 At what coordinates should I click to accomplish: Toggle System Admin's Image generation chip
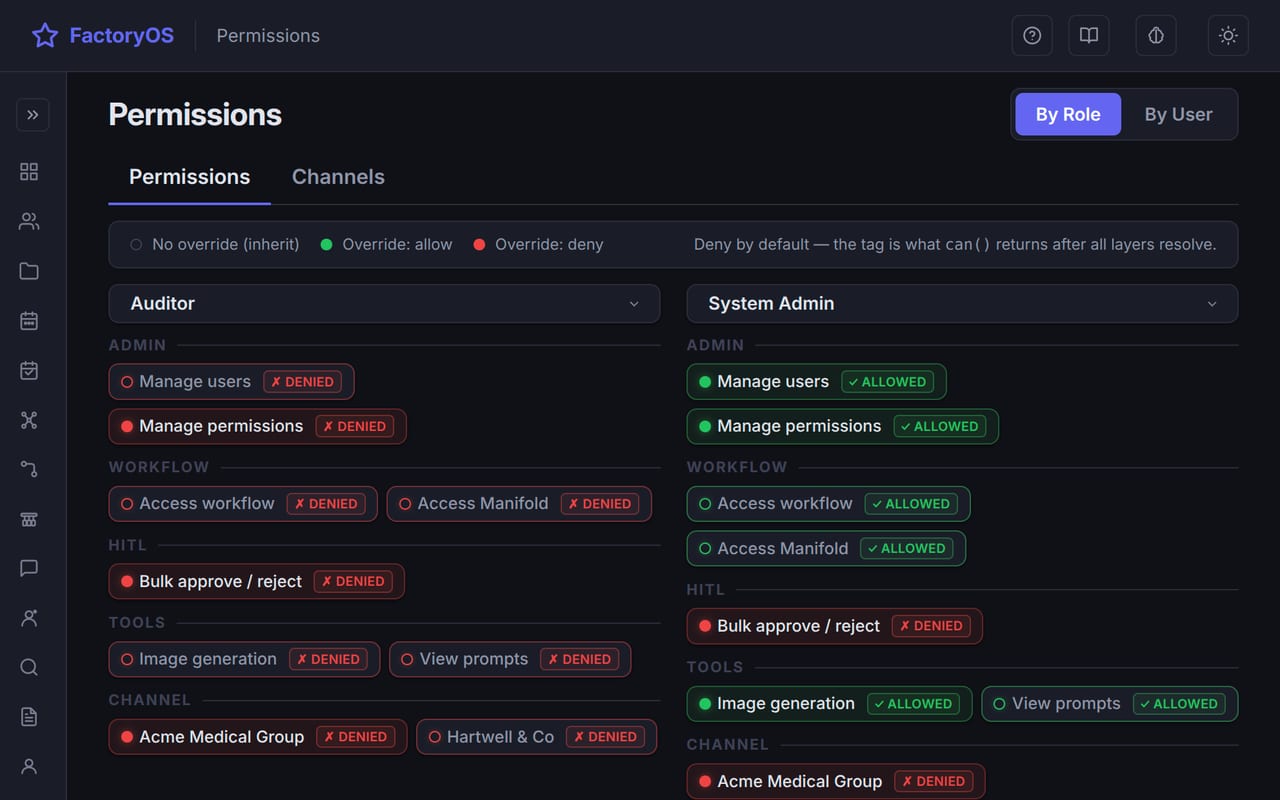[x=829, y=704]
